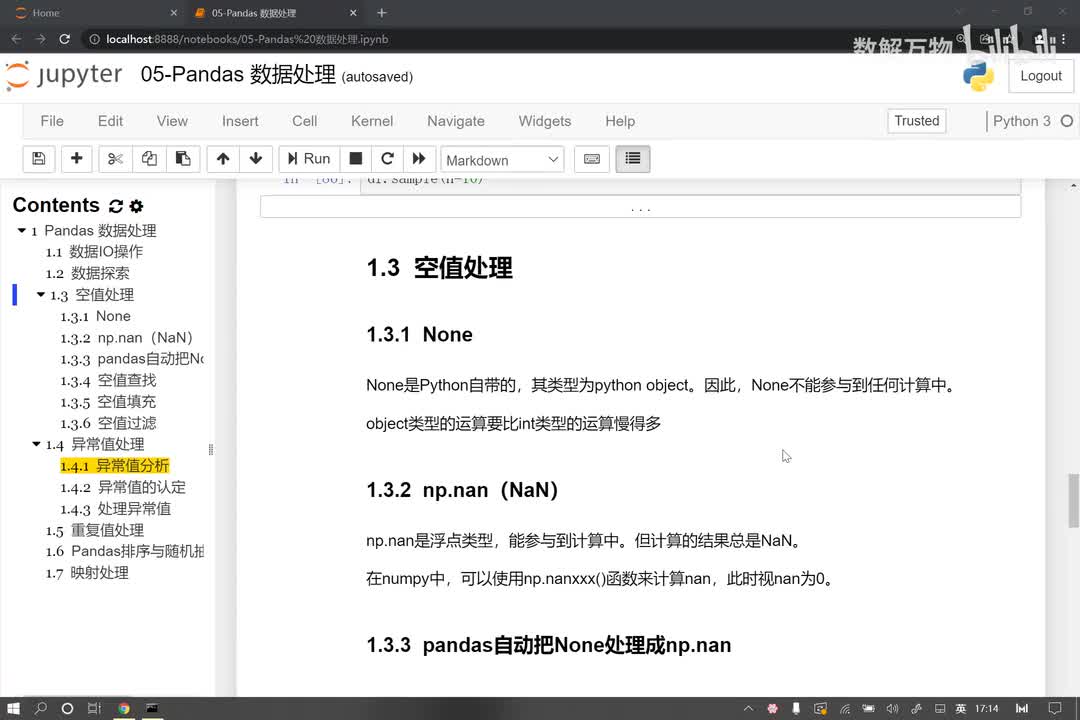
Task: Open the Kernel menu
Action: 372,121
